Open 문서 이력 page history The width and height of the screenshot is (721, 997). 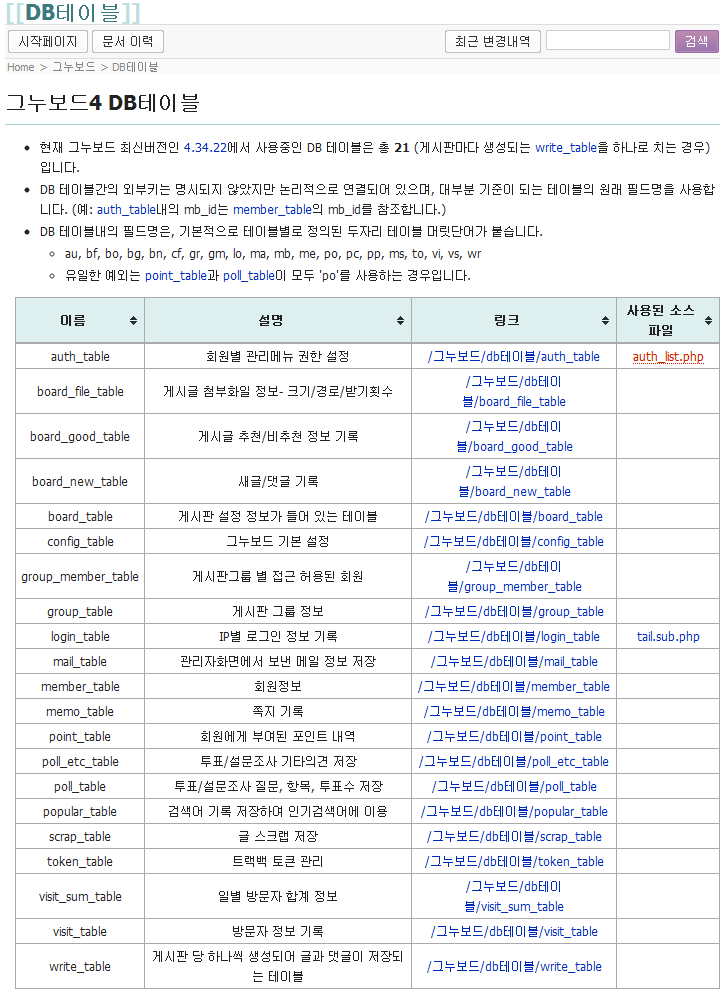coord(128,42)
